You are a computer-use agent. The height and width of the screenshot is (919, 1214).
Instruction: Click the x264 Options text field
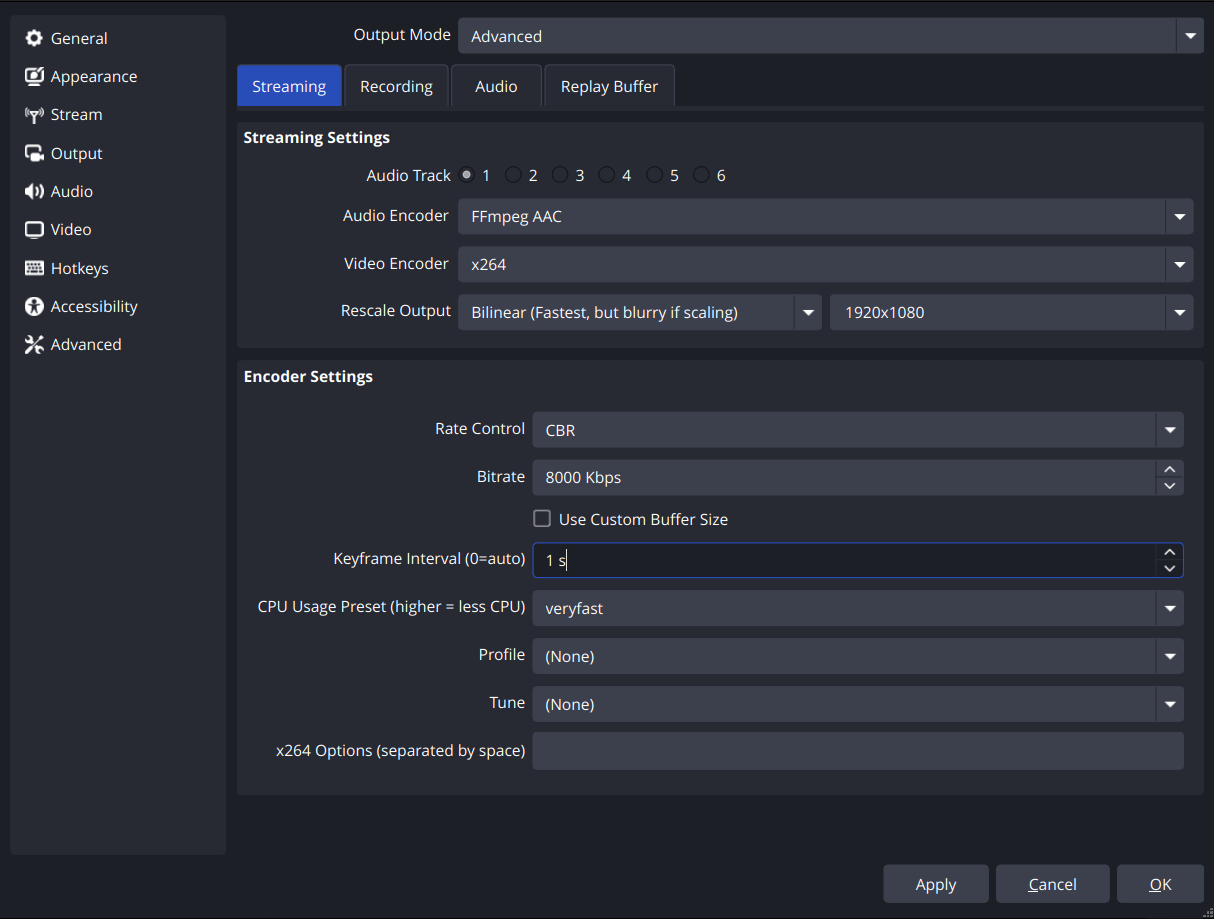[x=857, y=751]
